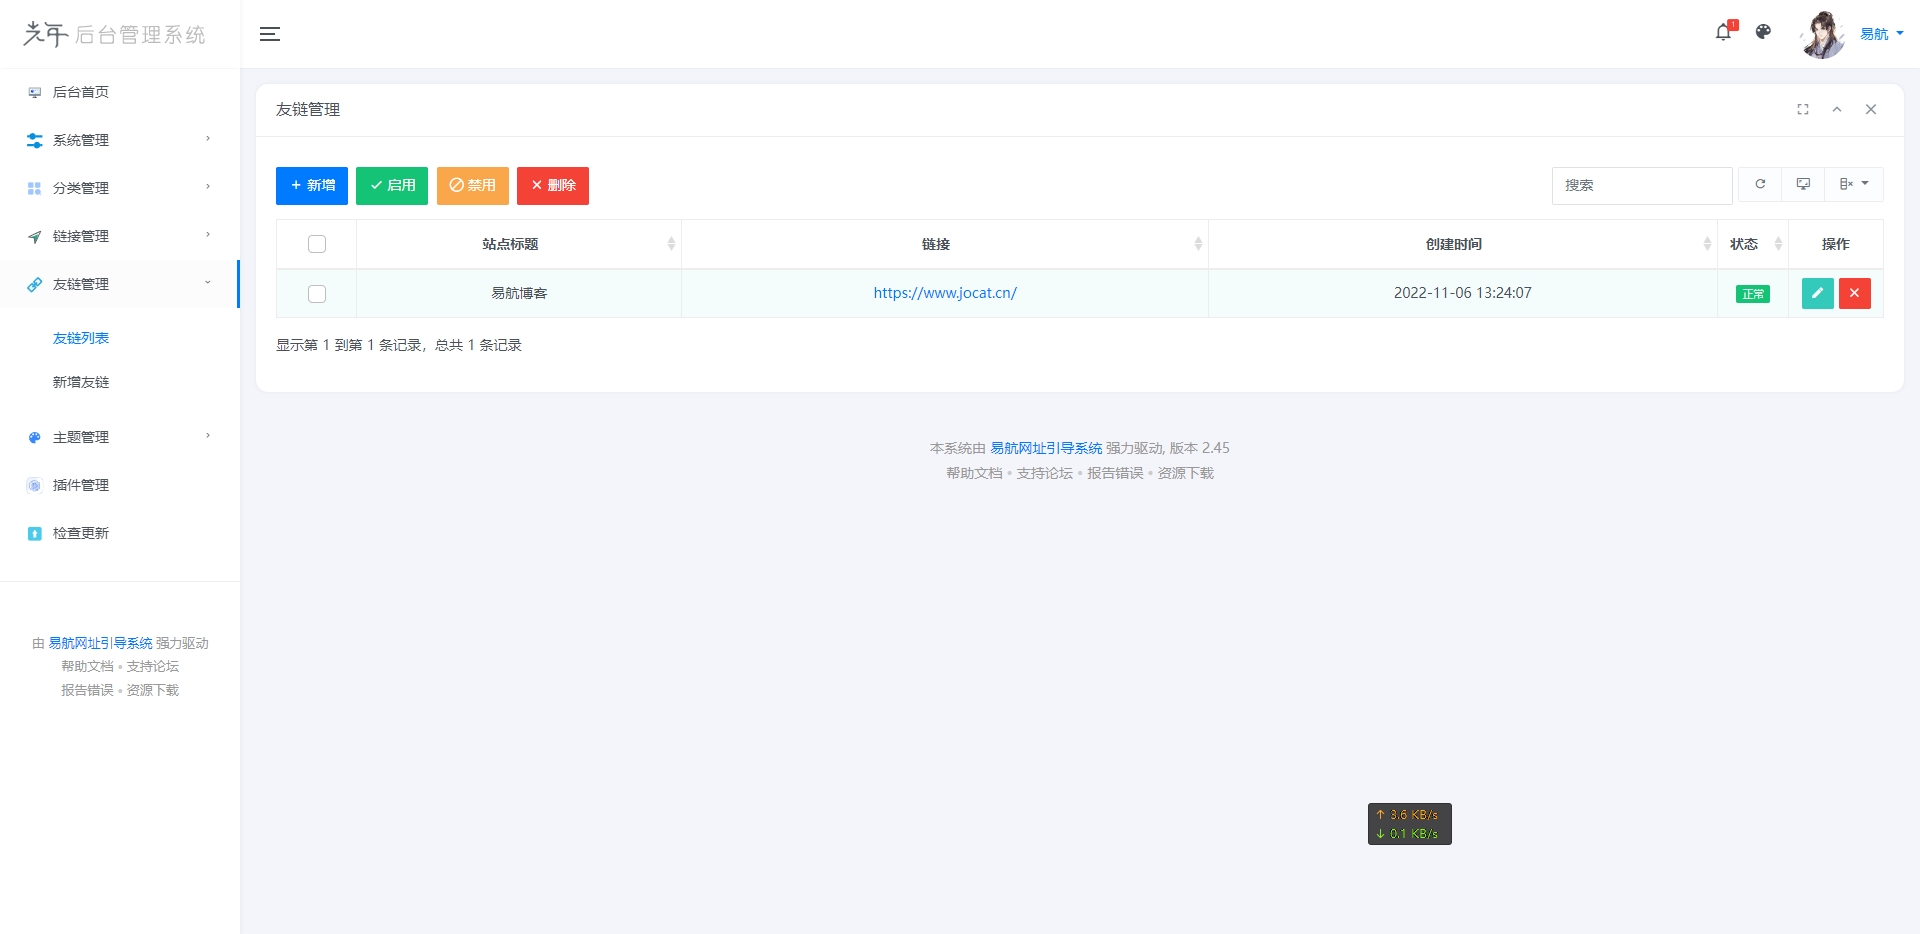Check the select-all checkbox in table header
The width and height of the screenshot is (1920, 934).
pyautogui.click(x=317, y=244)
